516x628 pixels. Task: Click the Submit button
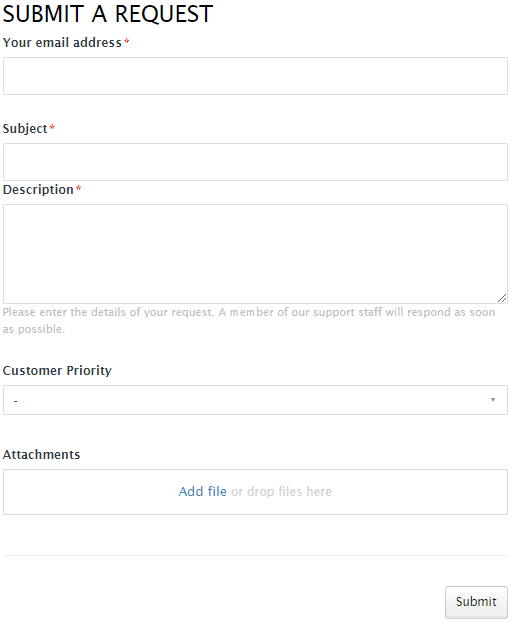pyautogui.click(x=476, y=602)
